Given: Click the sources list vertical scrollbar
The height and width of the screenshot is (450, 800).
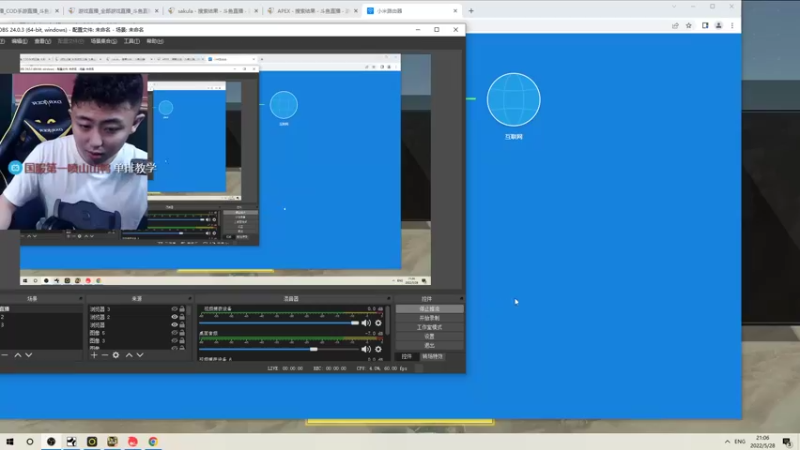Looking at the screenshot, I should (x=190, y=310).
